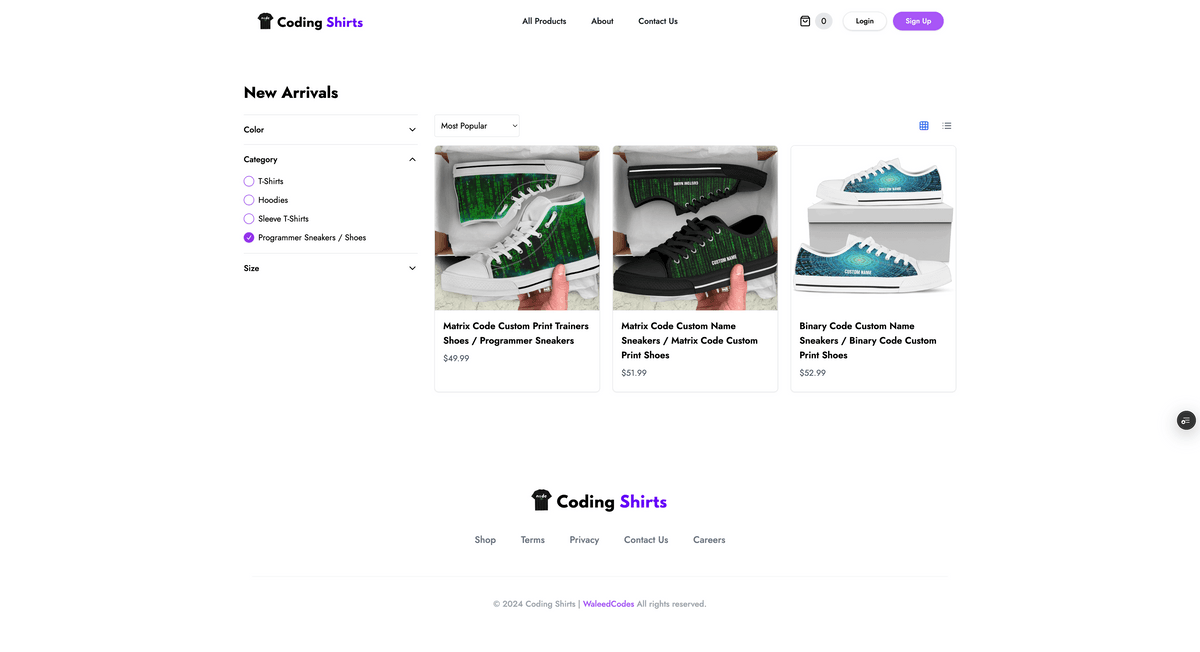The height and width of the screenshot is (652, 1200).
Task: Open the Binary Code sneakers product image
Action: (x=873, y=228)
